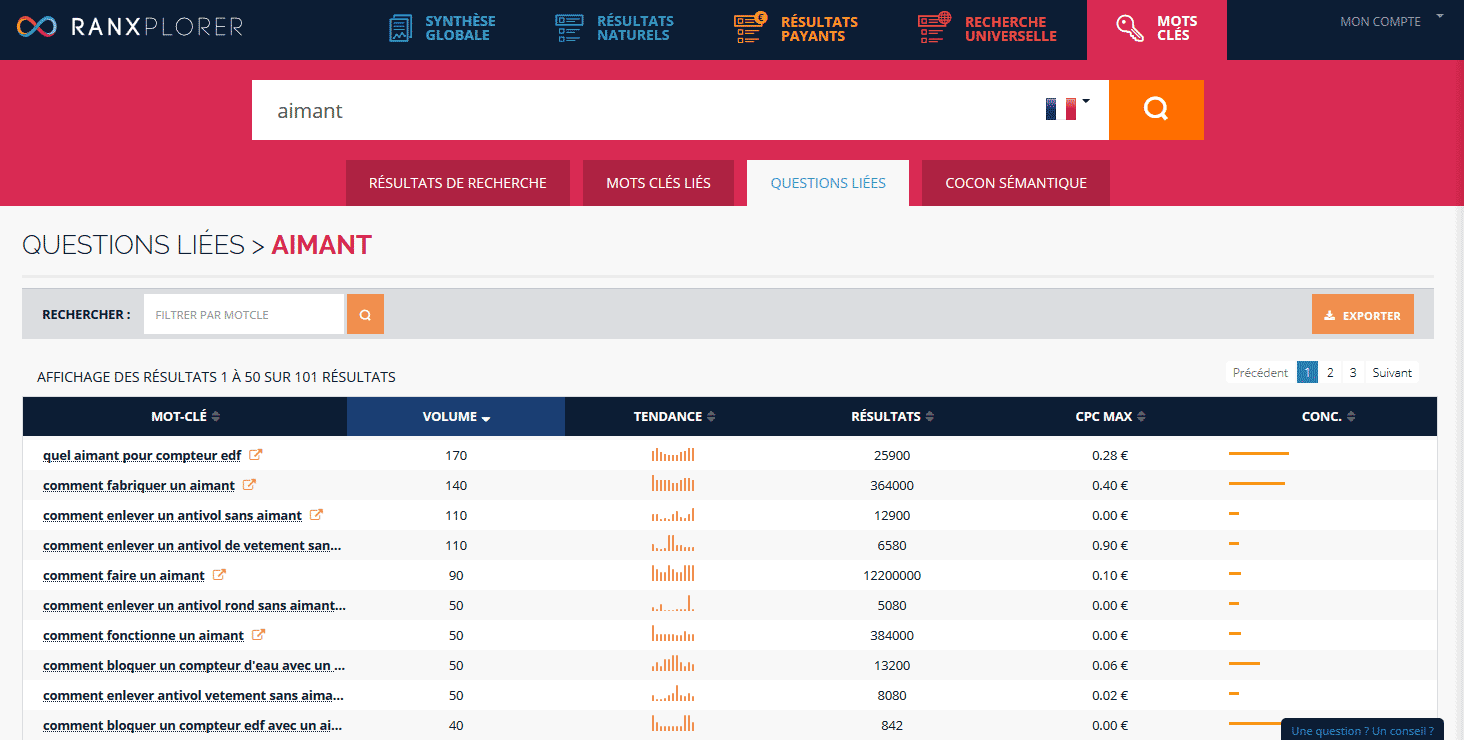Go to results page 3
The width and height of the screenshot is (1464, 740).
pos(1353,373)
